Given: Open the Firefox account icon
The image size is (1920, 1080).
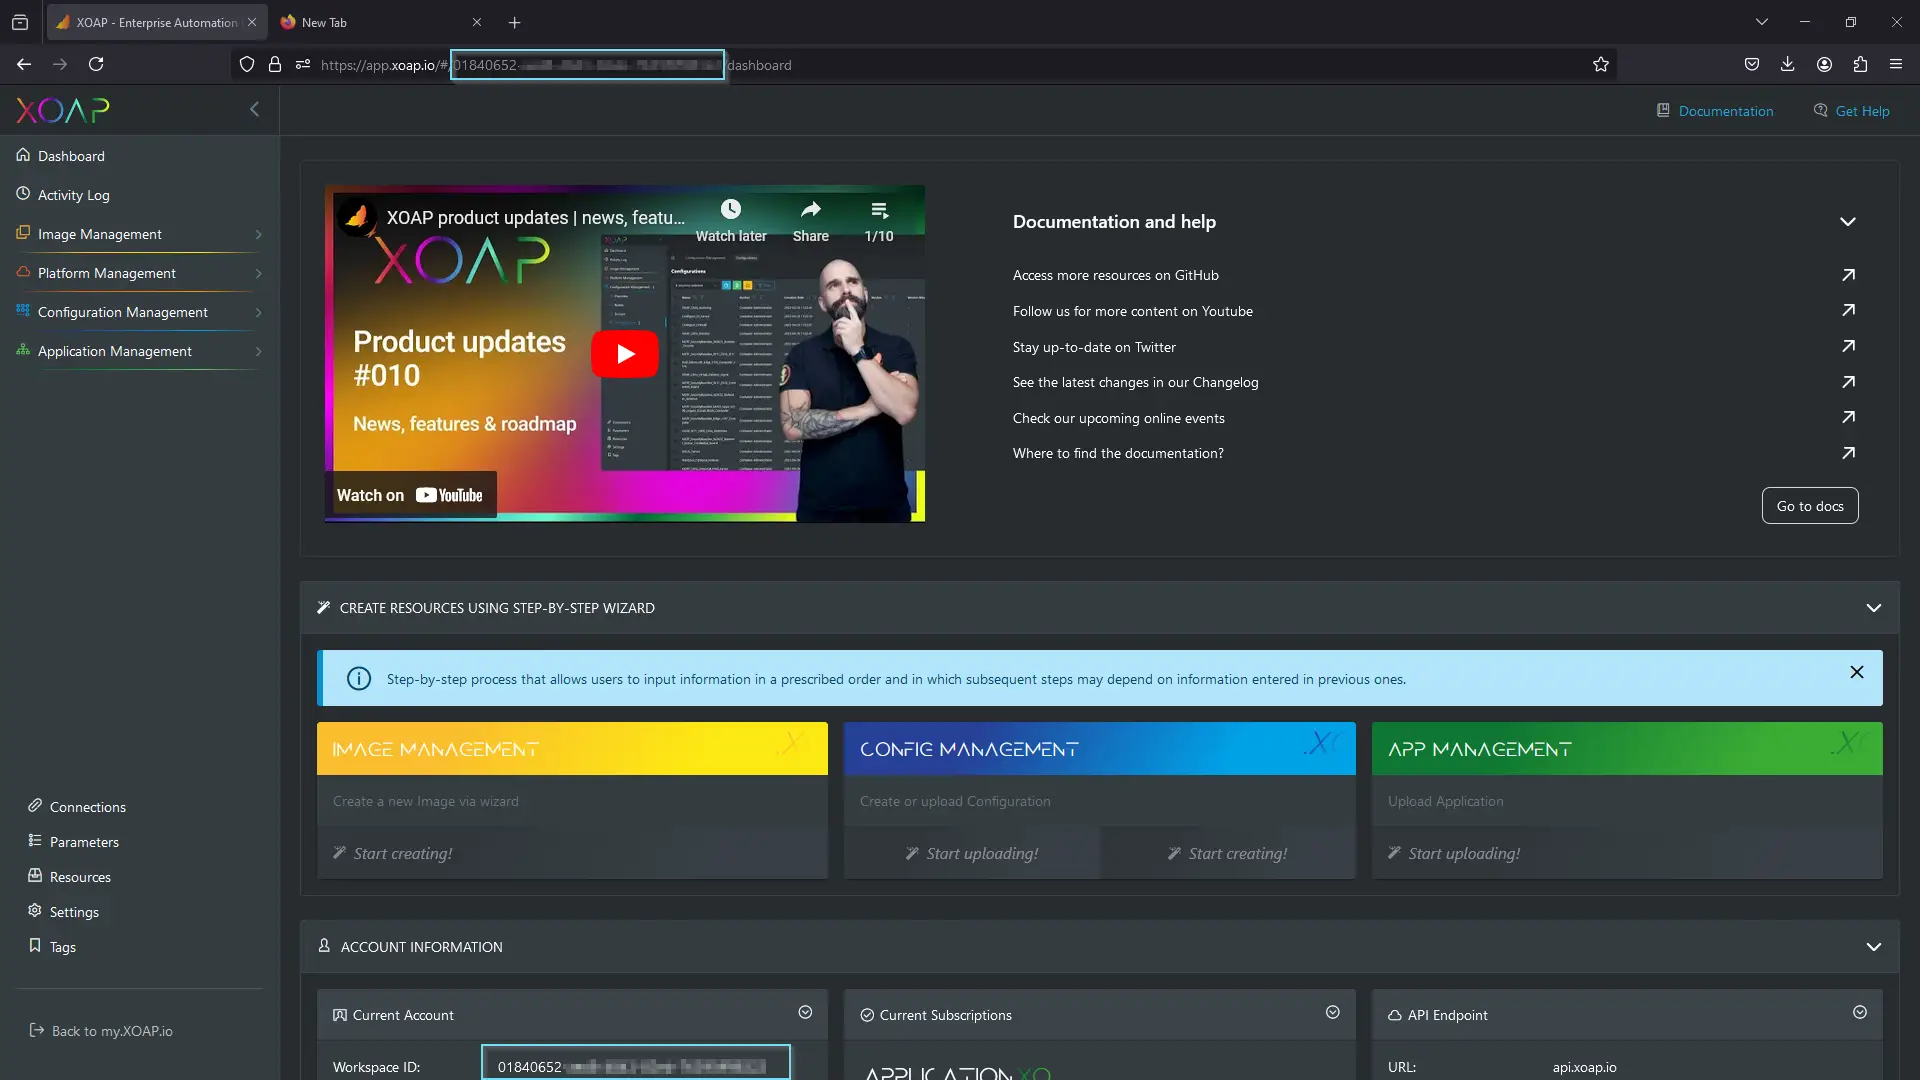Looking at the screenshot, I should click(x=1824, y=65).
